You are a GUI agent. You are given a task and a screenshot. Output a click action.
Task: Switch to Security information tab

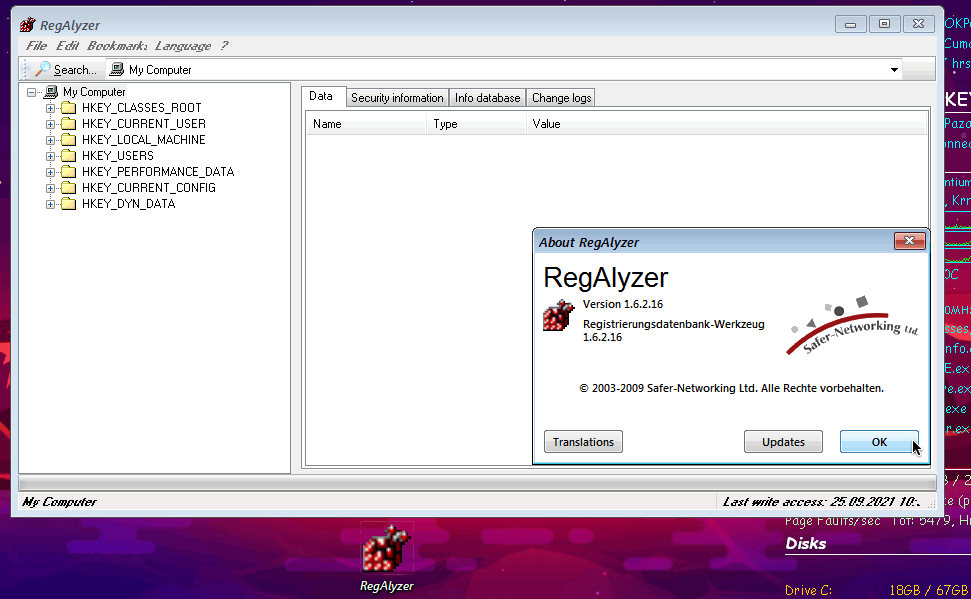coord(397,98)
